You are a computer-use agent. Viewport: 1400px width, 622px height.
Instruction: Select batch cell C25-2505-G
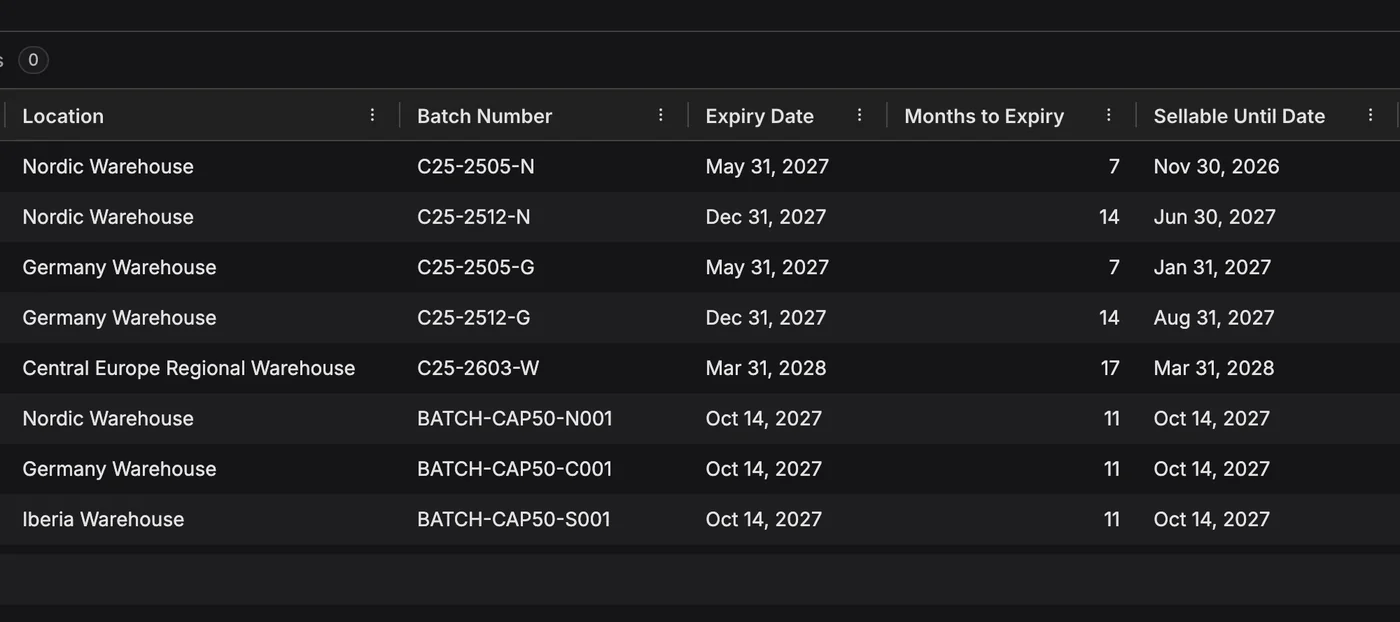[475, 267]
